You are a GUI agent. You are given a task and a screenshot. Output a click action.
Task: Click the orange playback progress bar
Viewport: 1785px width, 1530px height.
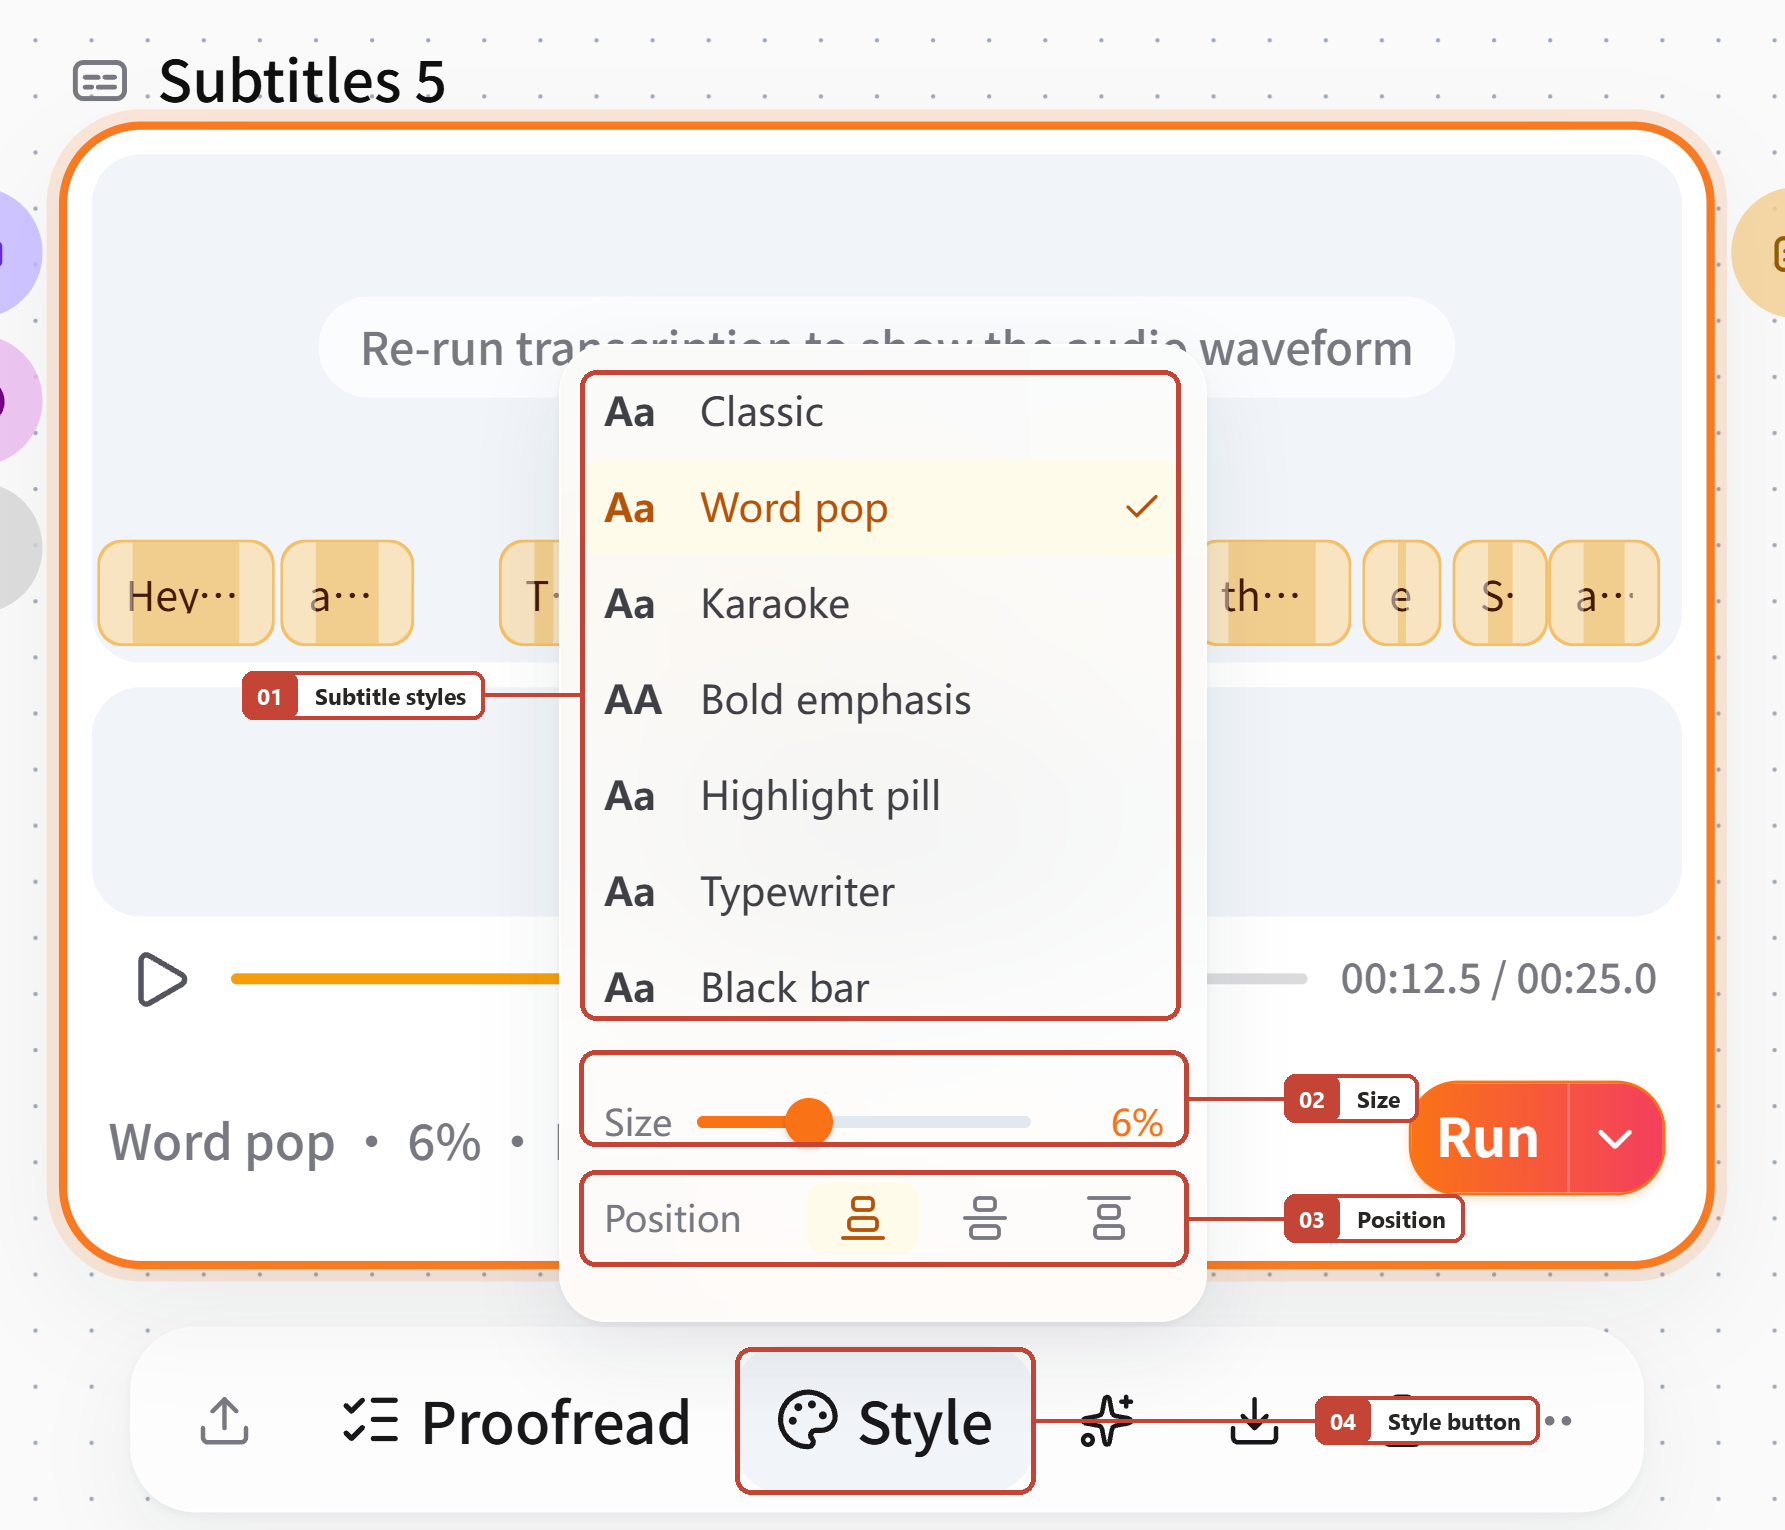pos(395,979)
